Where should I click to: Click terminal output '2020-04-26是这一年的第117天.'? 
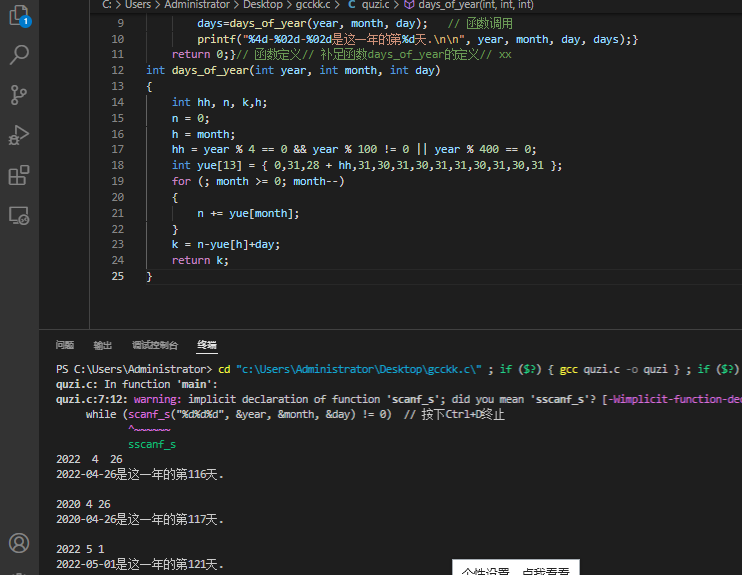(140, 519)
